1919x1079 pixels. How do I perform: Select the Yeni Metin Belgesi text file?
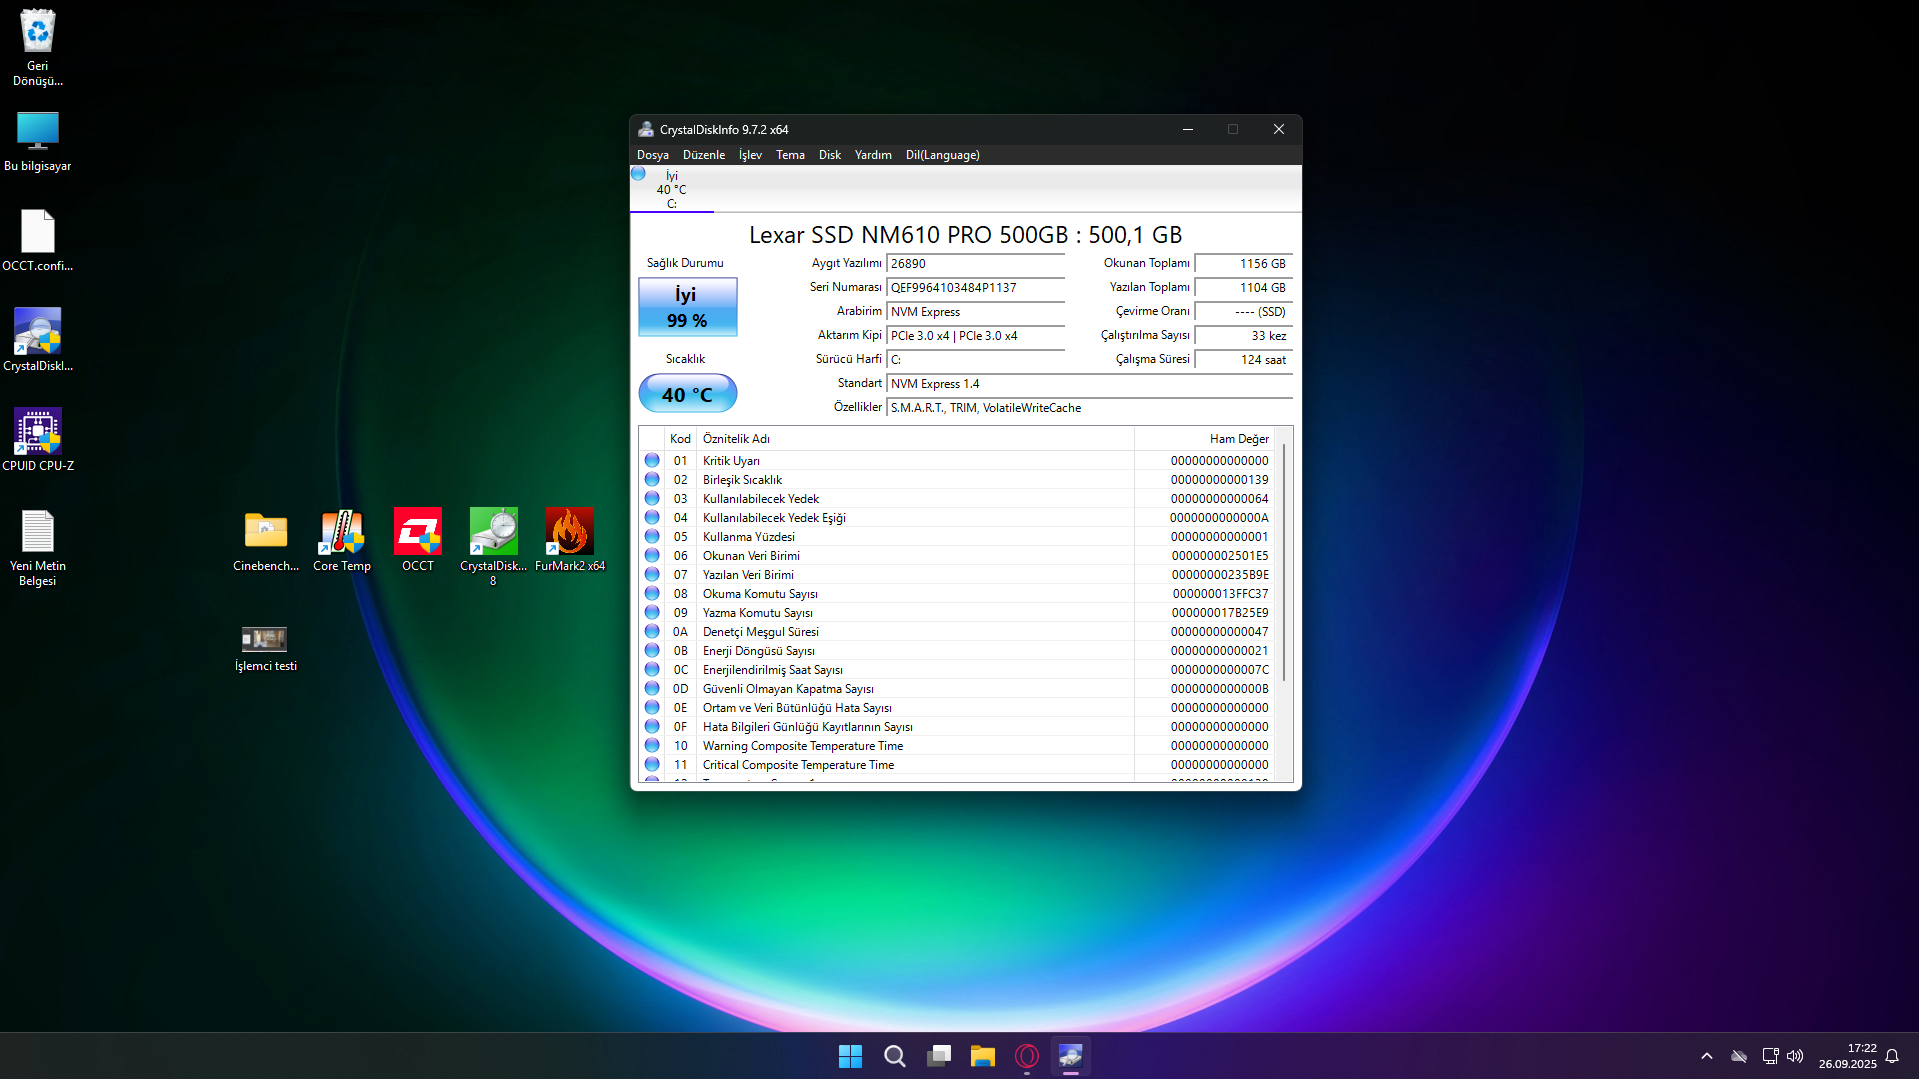[38, 547]
